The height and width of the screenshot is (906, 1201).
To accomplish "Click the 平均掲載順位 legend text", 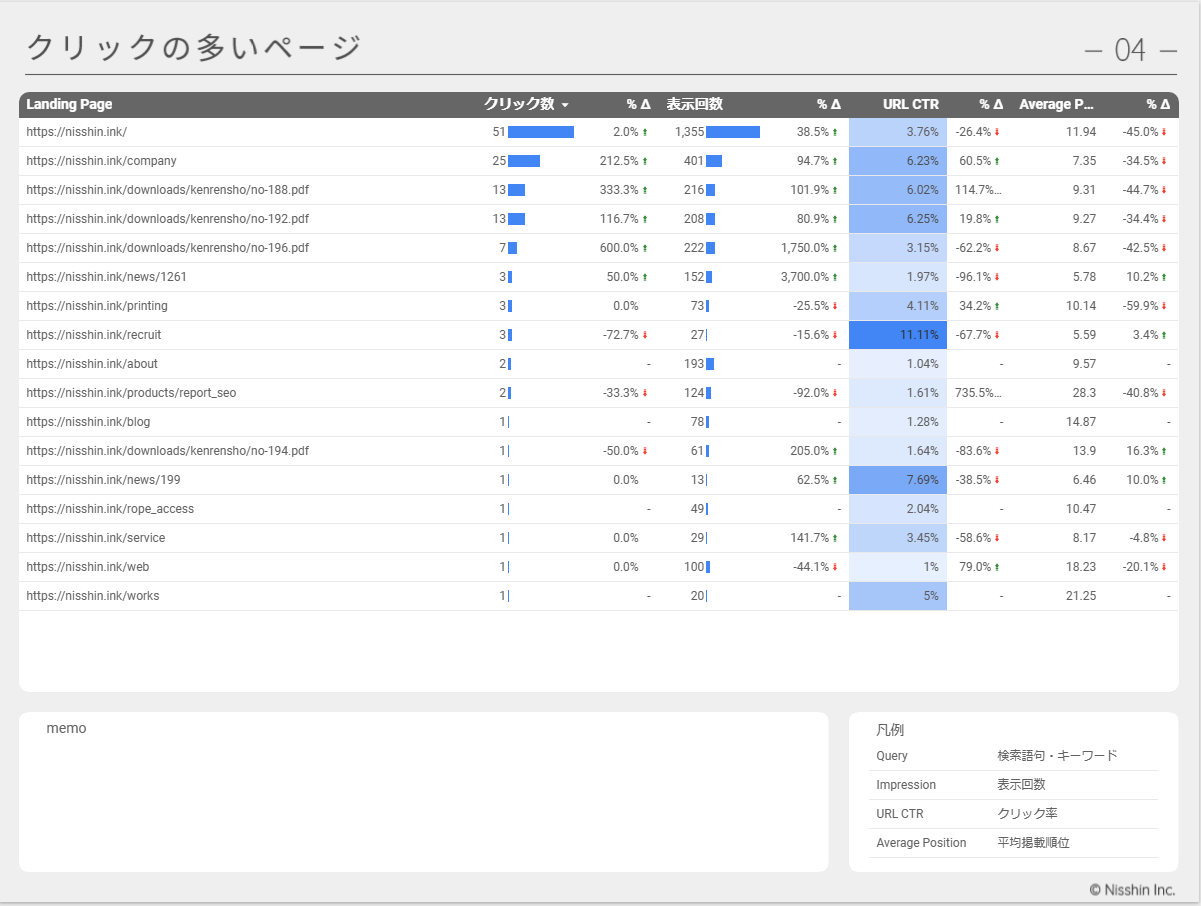I will (1033, 843).
